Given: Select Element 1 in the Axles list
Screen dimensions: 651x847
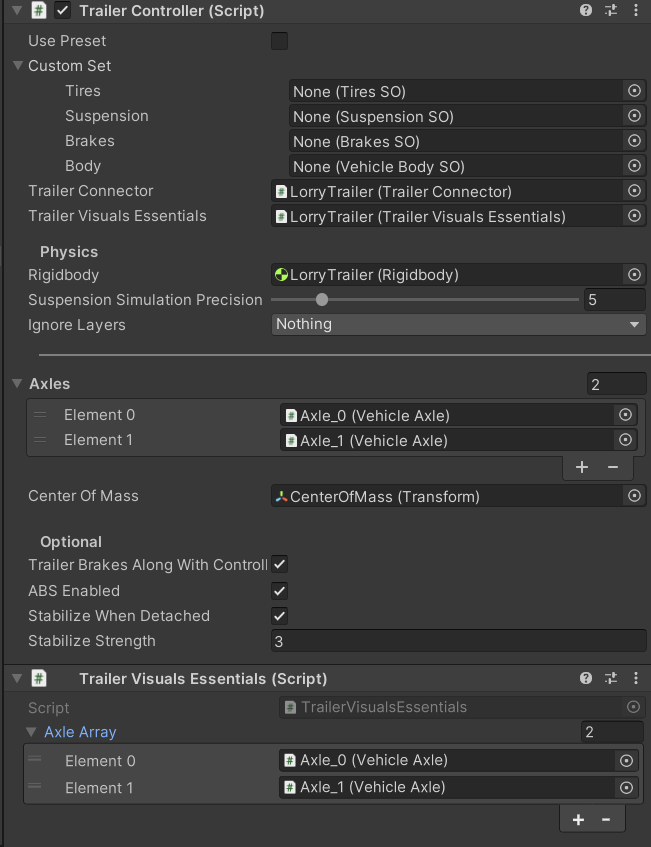Looking at the screenshot, I should (x=99, y=440).
